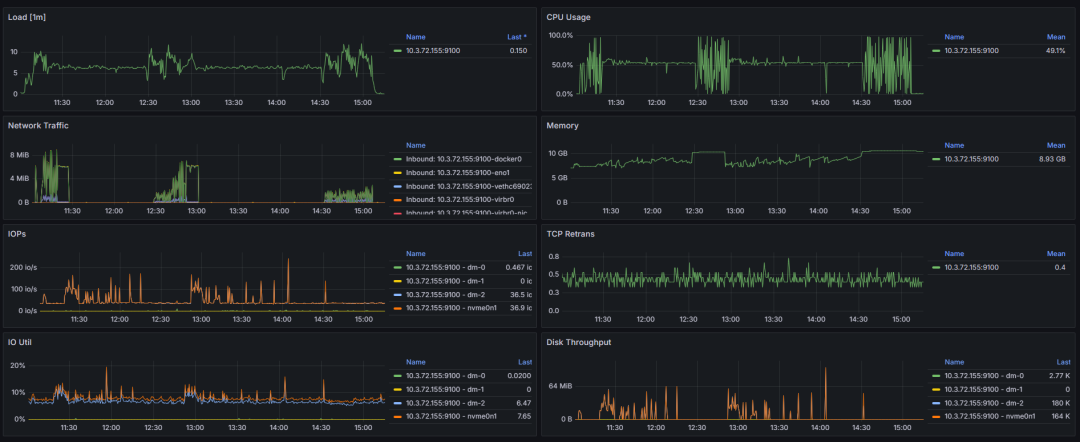Open the Network Traffic panel title menu
This screenshot has width=1080, height=442.
pyautogui.click(x=38, y=125)
